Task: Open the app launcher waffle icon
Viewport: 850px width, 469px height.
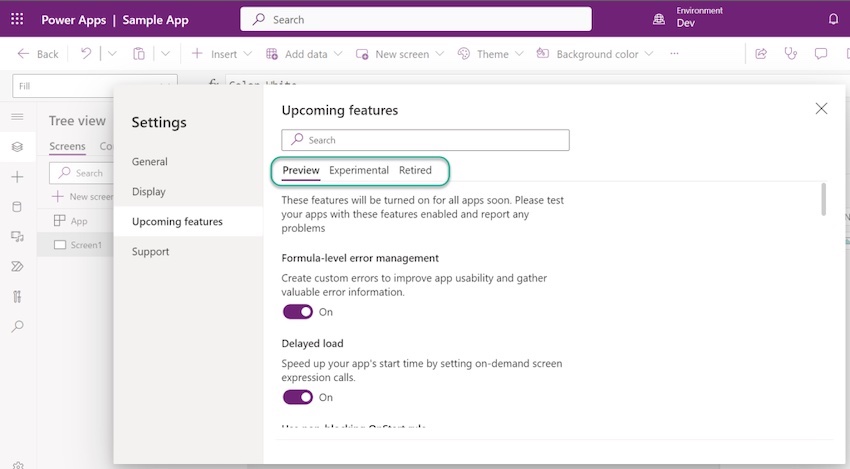Action: (17, 19)
